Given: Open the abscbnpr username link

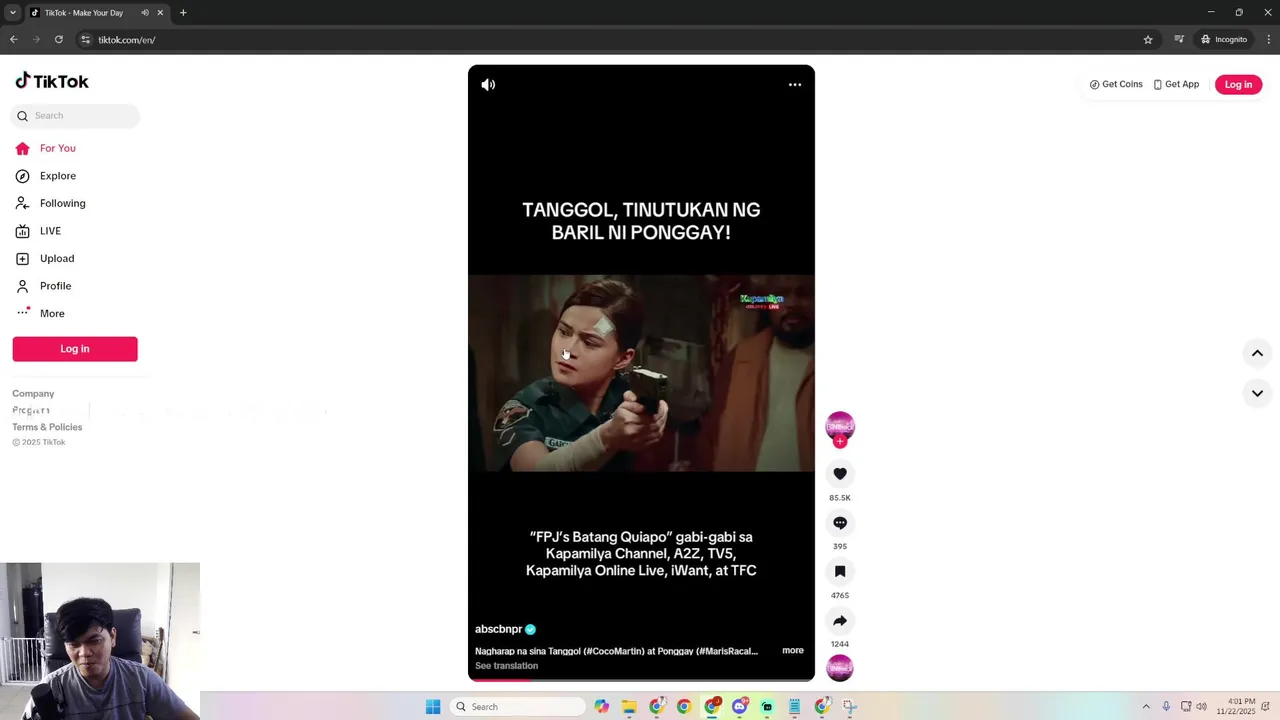Looking at the screenshot, I should click(x=498, y=629).
